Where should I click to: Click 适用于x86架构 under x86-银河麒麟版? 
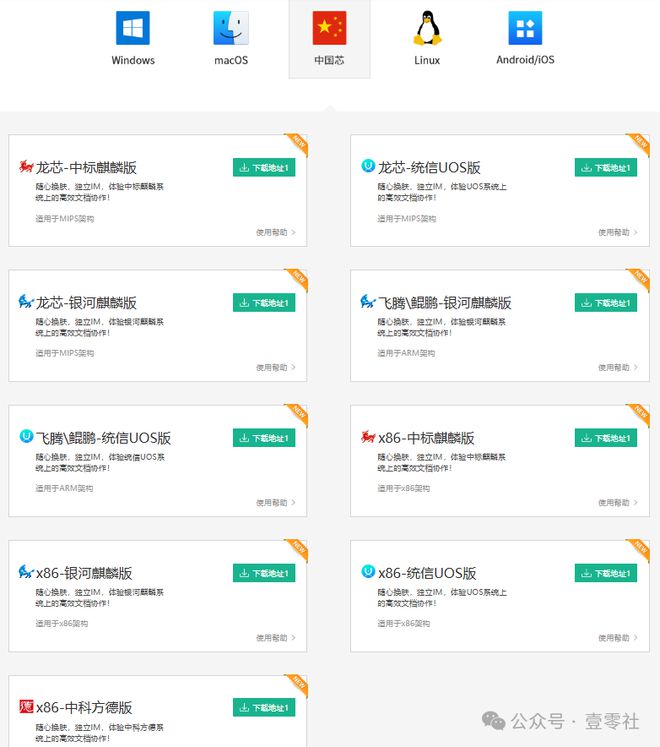[x=61, y=624]
